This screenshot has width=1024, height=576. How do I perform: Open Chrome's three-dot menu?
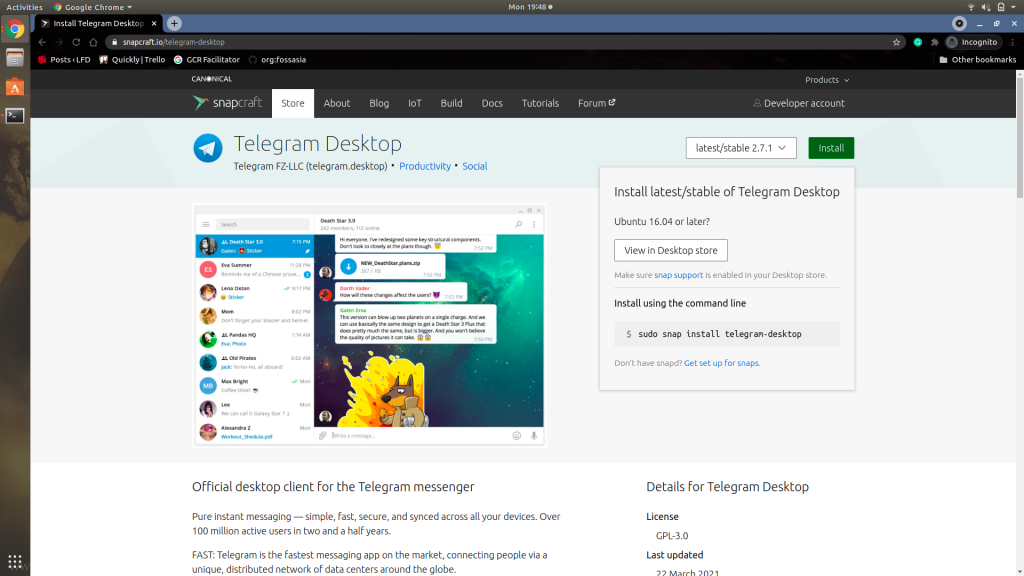click(x=1012, y=42)
